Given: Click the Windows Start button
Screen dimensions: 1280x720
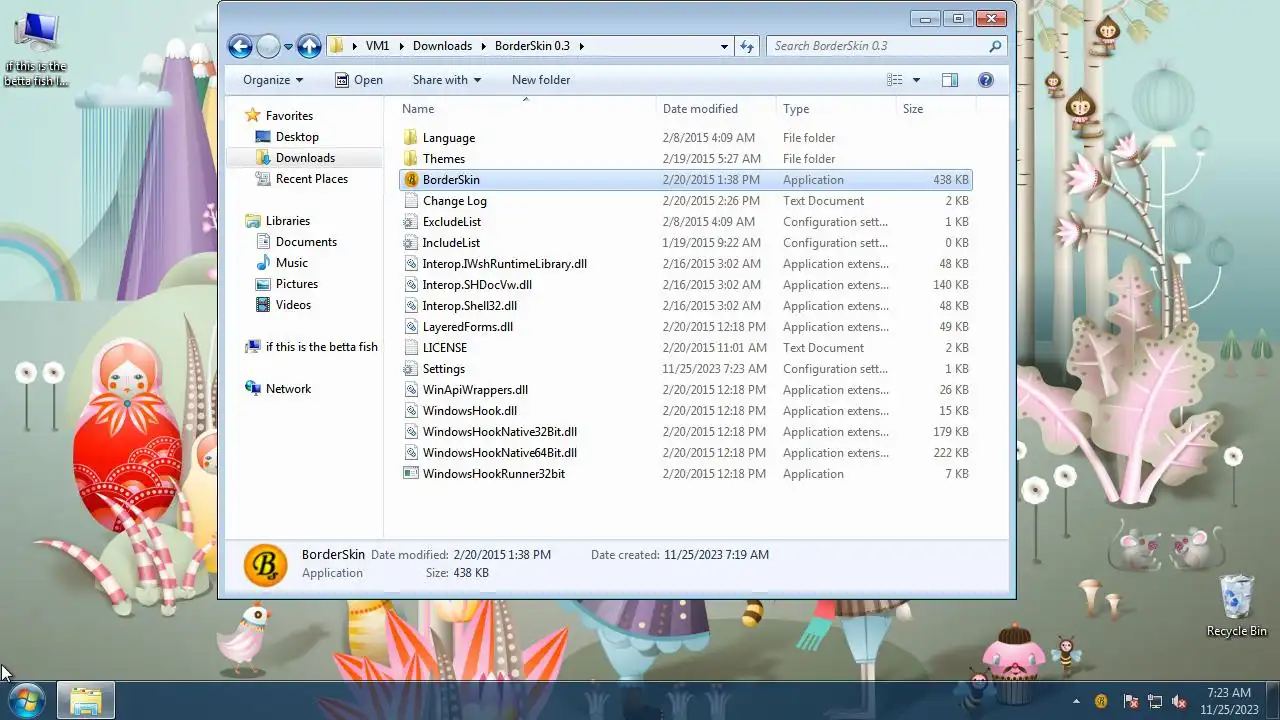Looking at the screenshot, I should tap(27, 700).
